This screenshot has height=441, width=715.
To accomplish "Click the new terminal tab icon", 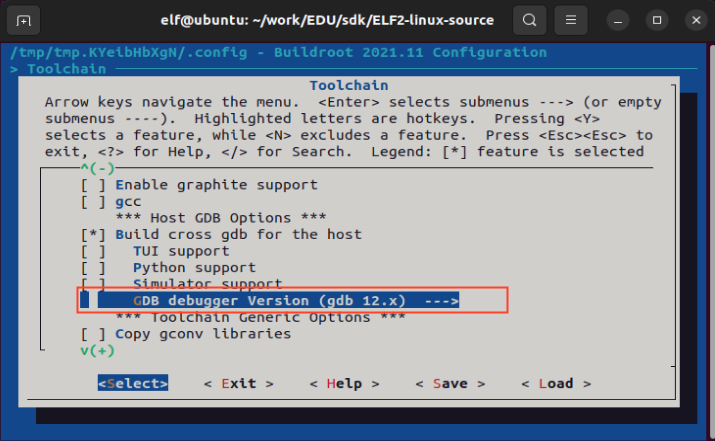I will [24, 19].
